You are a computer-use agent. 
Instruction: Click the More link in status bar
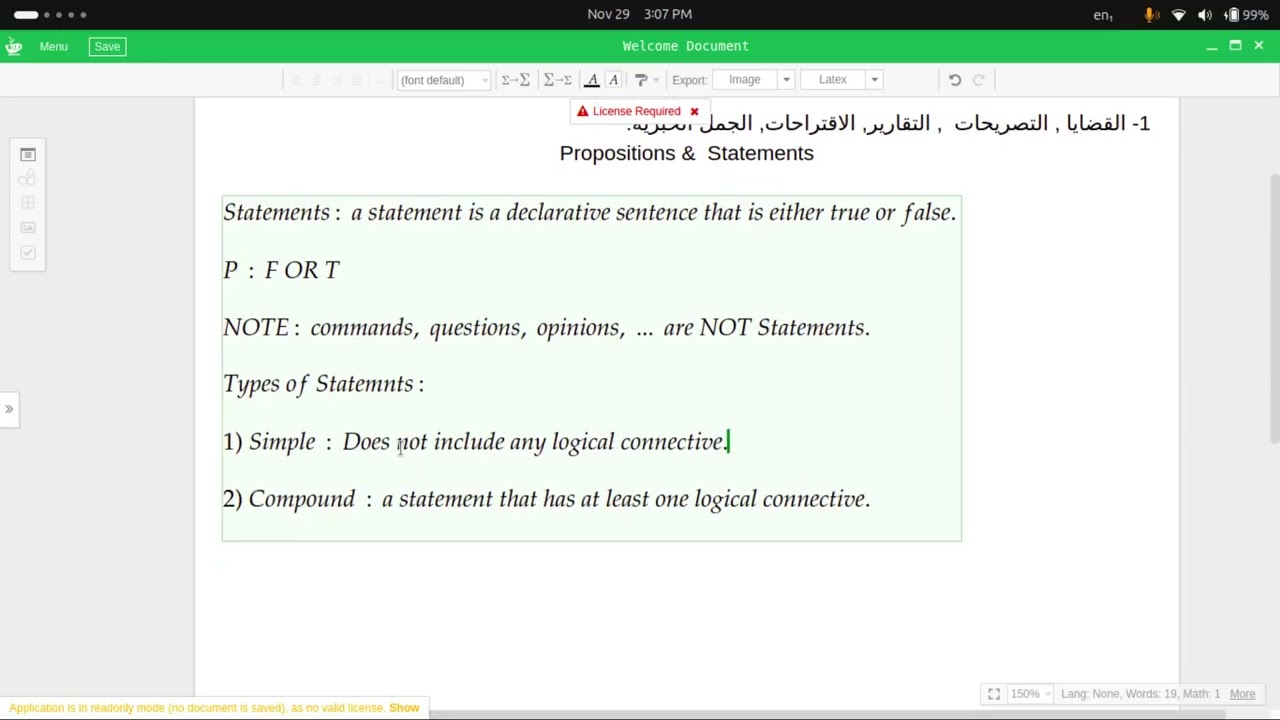point(1242,693)
